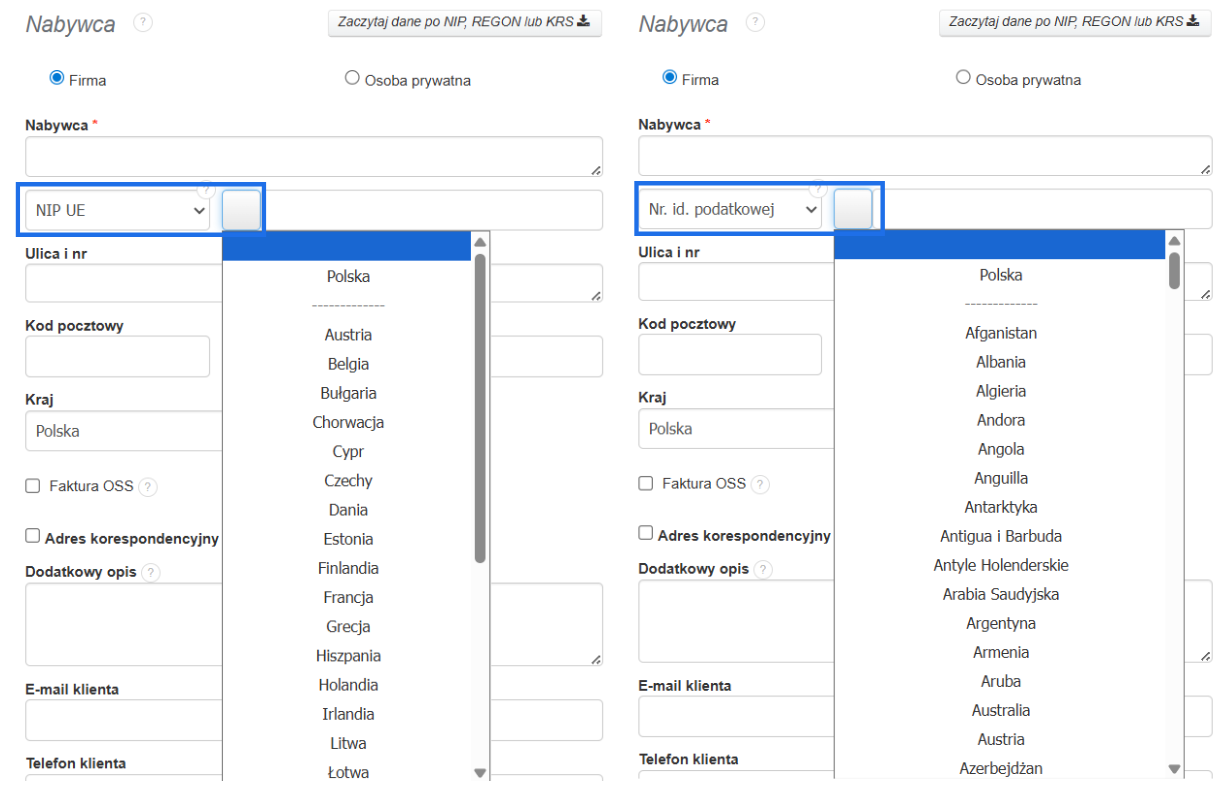This screenshot has width=1225, height=792.
Task: Click help icon beside left Nabywca heading
Action: click(x=143, y=22)
